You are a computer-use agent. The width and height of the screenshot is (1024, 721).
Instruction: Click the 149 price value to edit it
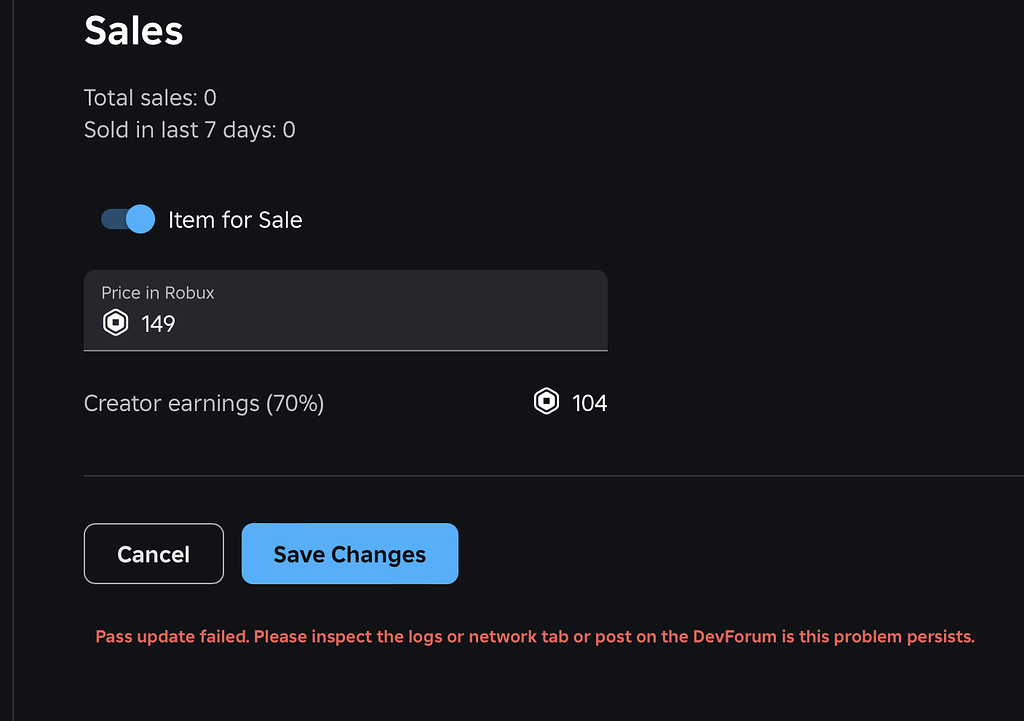coord(158,323)
